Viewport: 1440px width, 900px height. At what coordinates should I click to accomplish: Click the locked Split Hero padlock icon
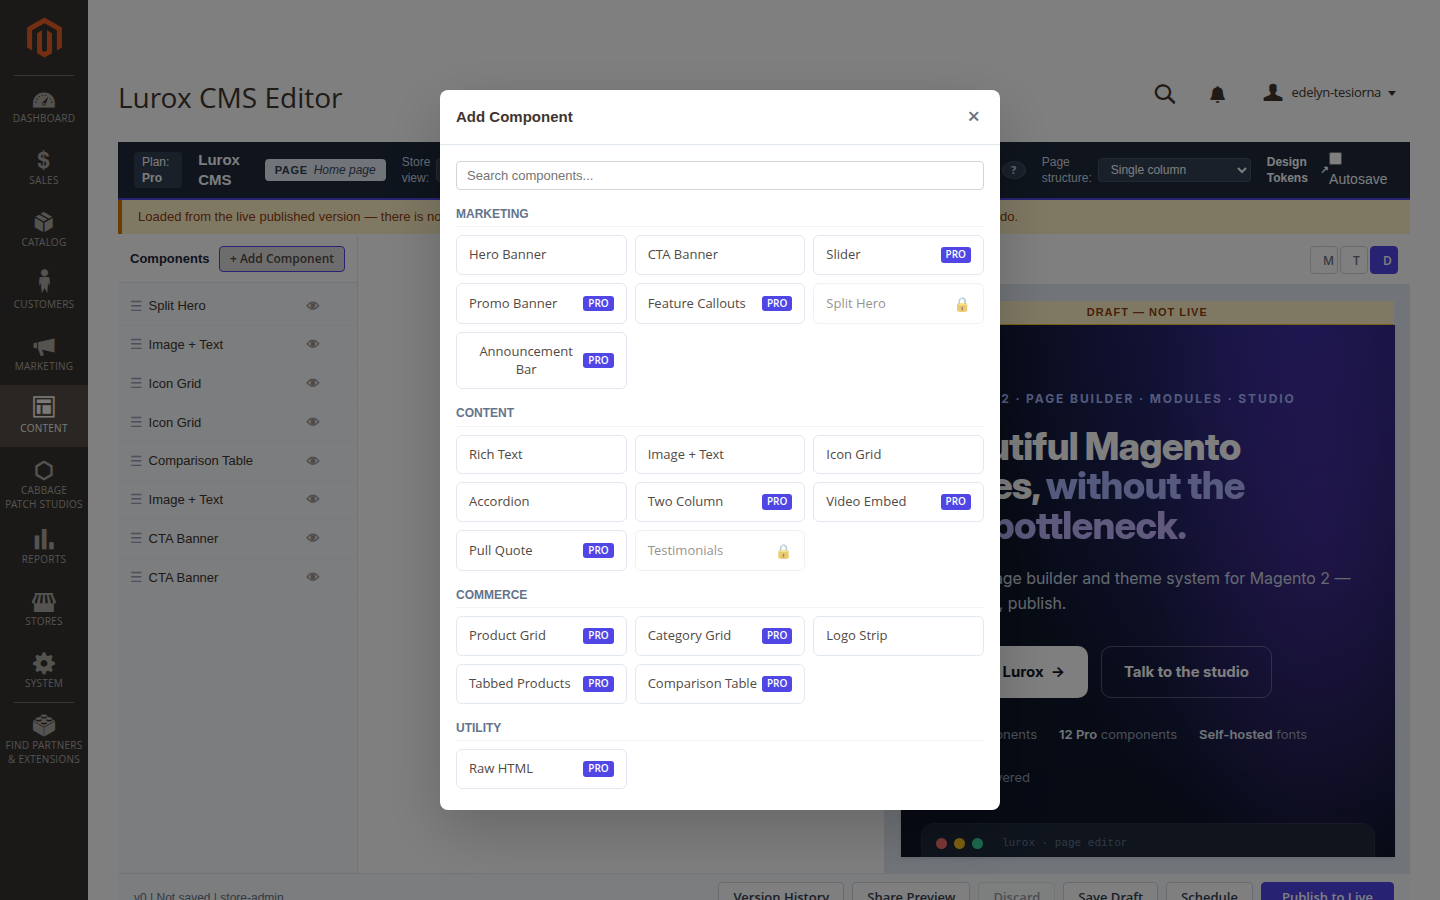[x=962, y=304]
